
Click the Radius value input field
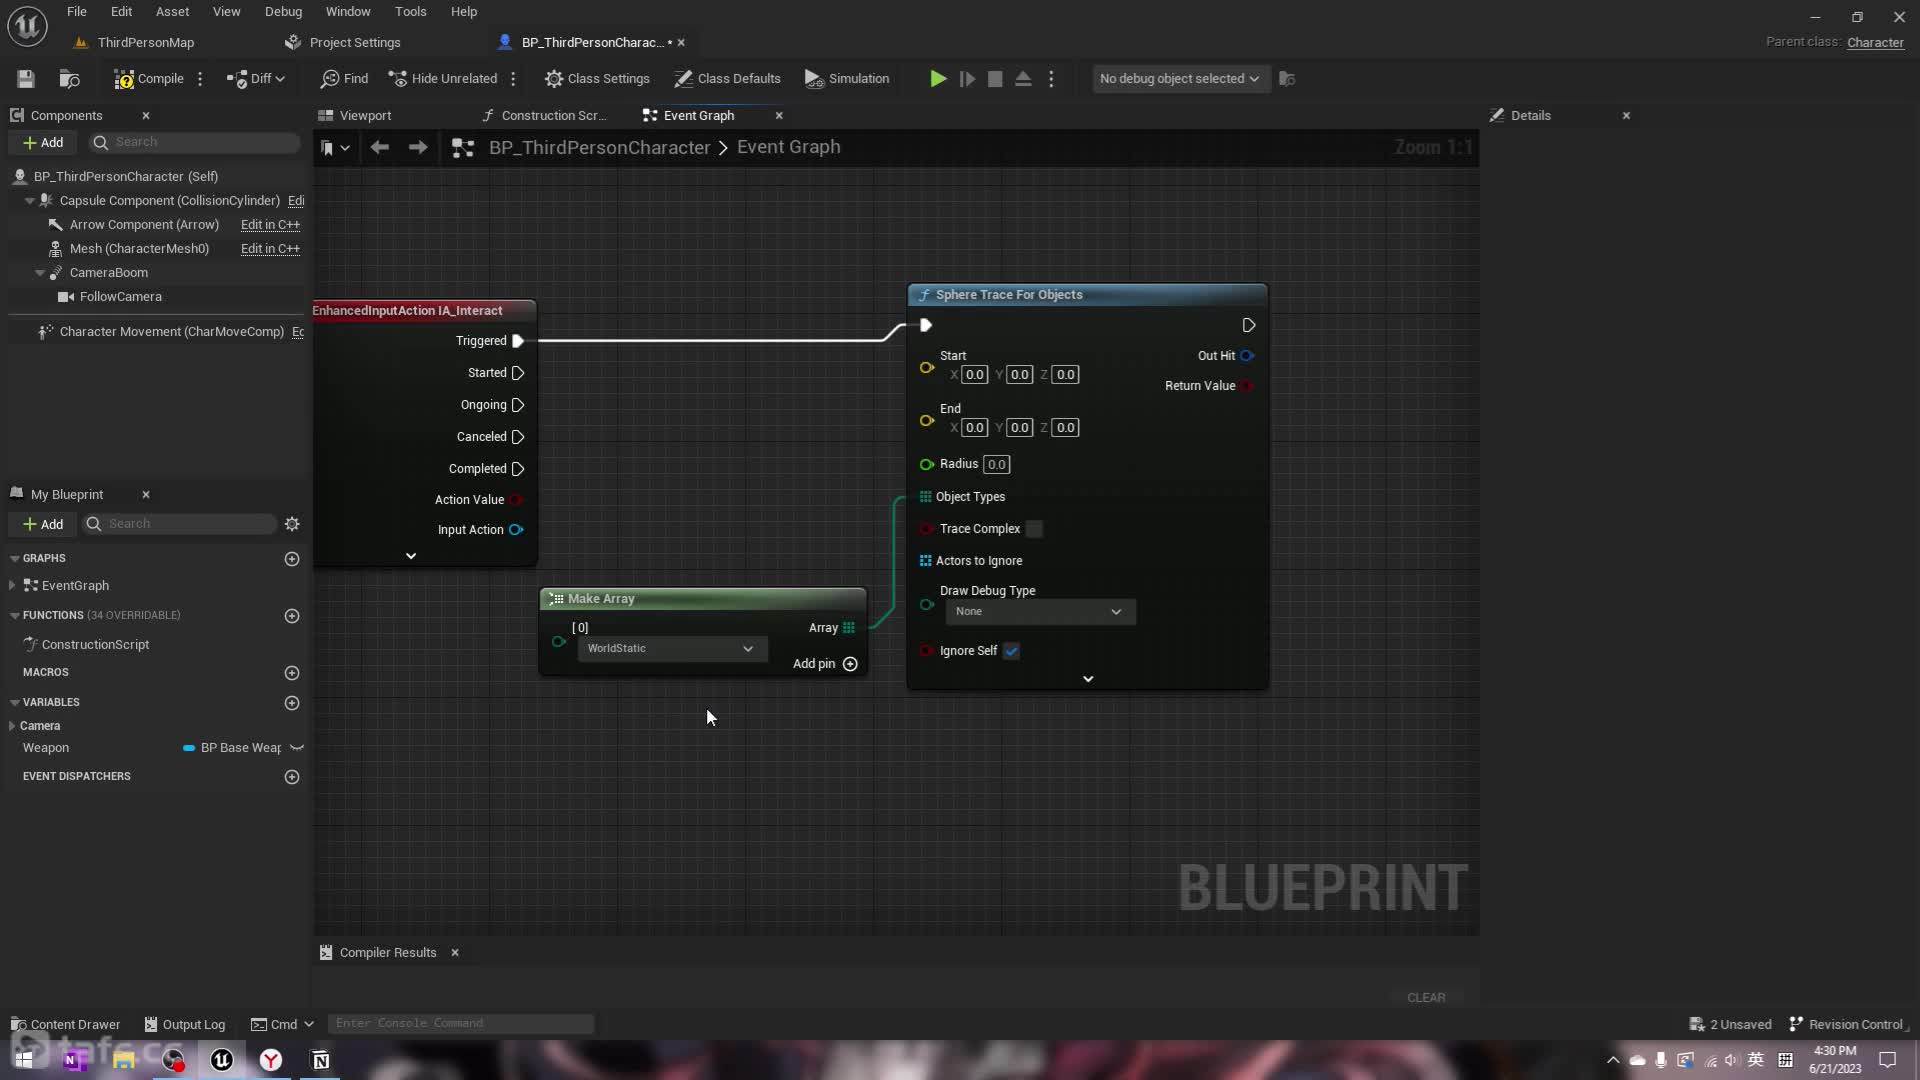tap(996, 465)
